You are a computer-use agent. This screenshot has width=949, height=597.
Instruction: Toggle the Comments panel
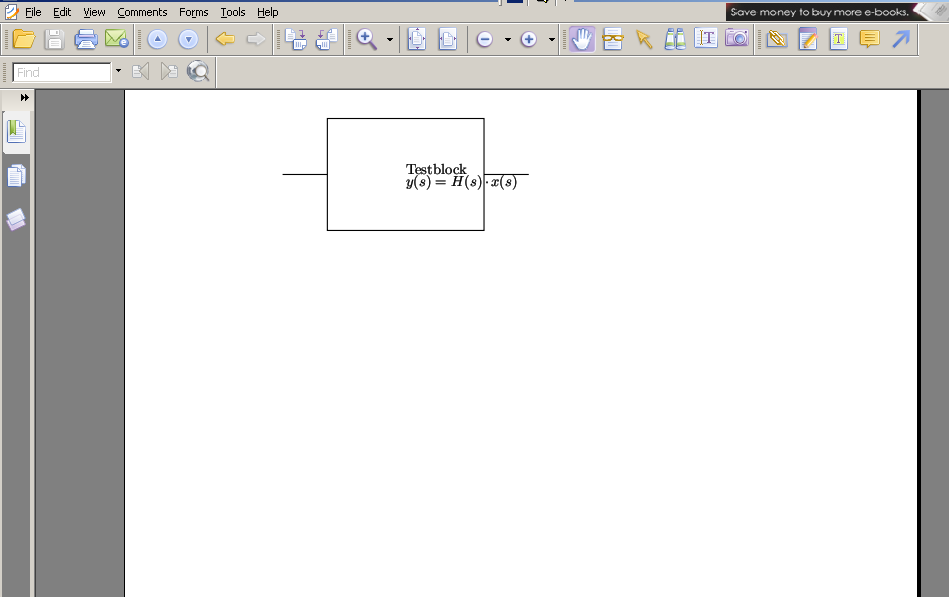(16, 219)
